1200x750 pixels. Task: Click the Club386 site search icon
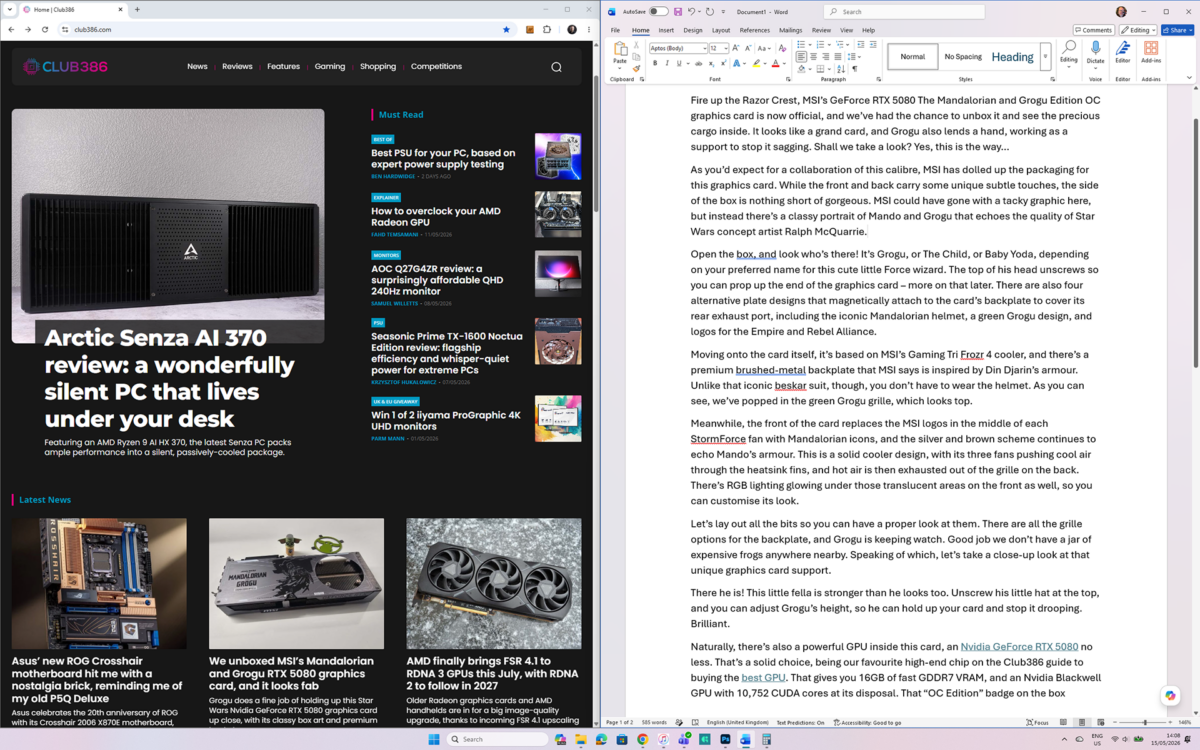pyautogui.click(x=556, y=67)
